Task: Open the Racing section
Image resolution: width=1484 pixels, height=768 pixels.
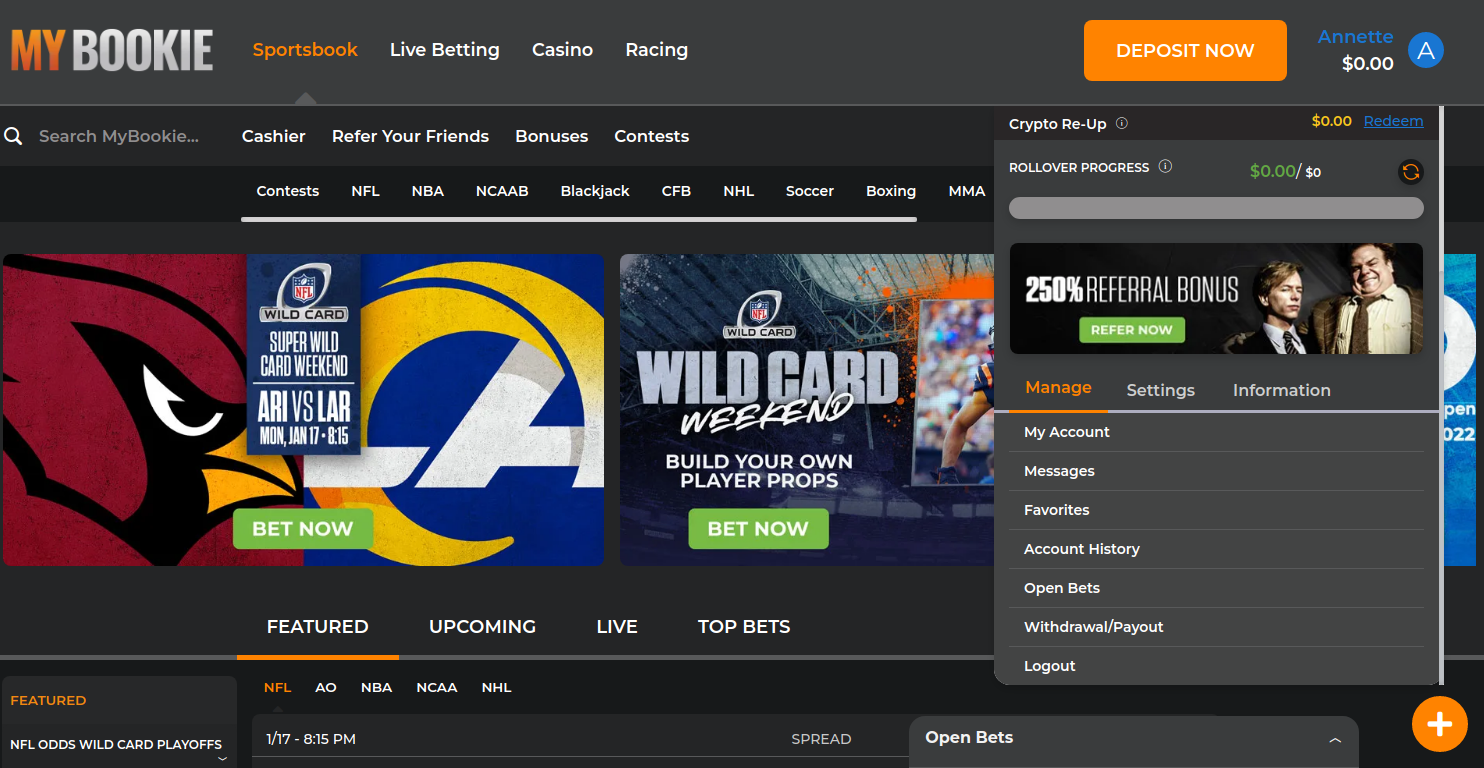Action: [x=657, y=50]
